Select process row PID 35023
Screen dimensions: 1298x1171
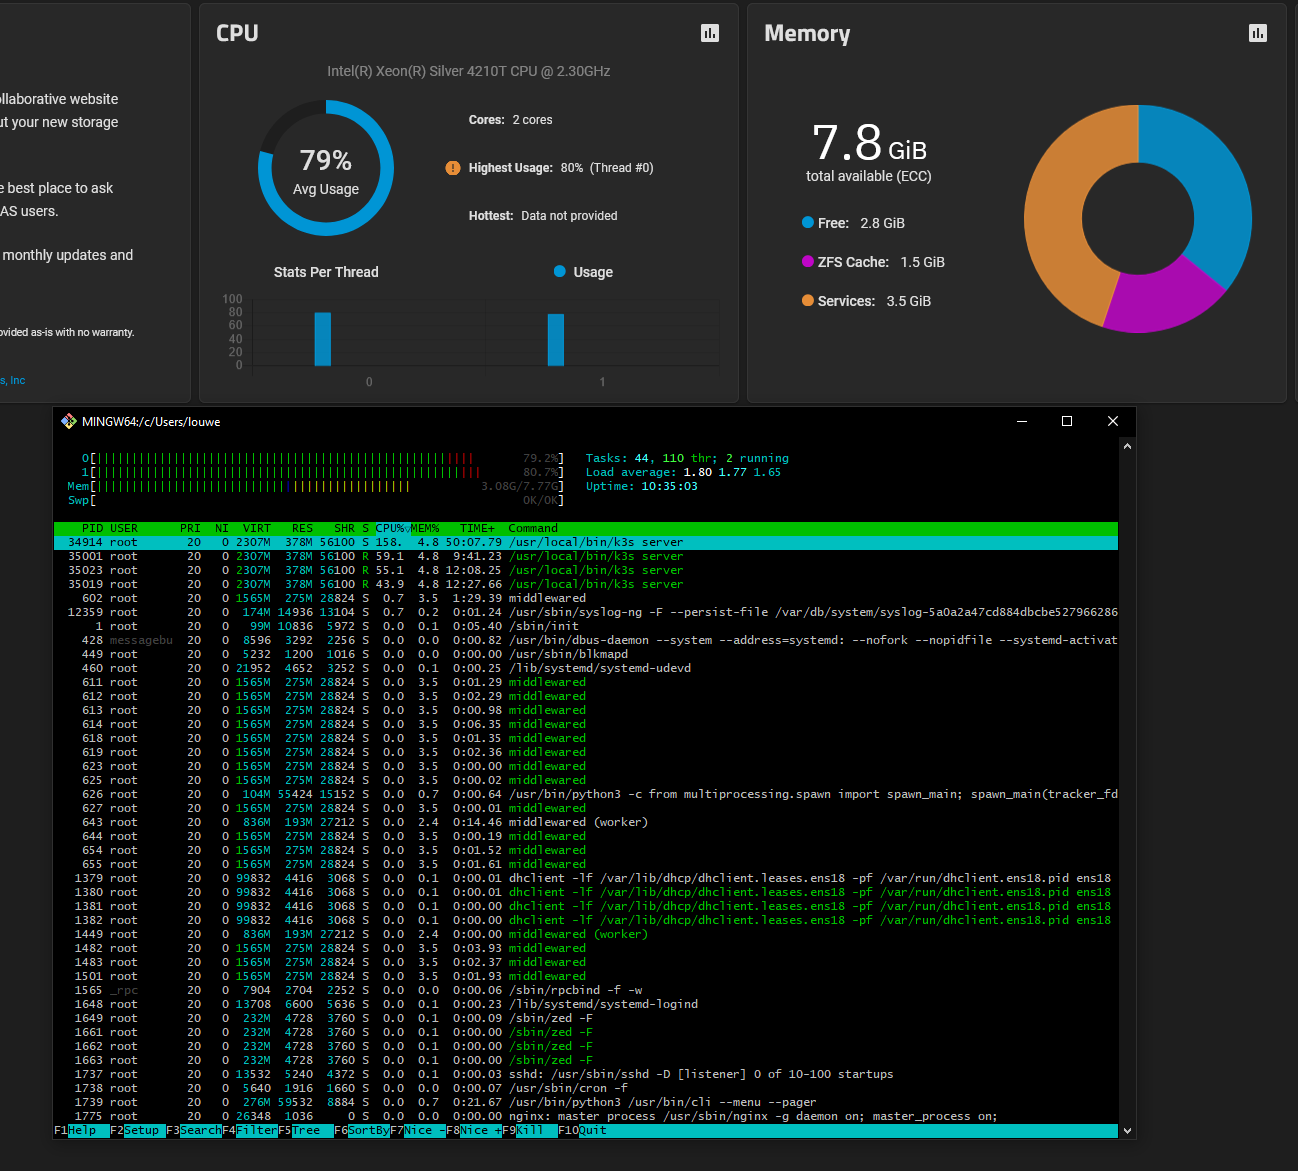pos(586,570)
